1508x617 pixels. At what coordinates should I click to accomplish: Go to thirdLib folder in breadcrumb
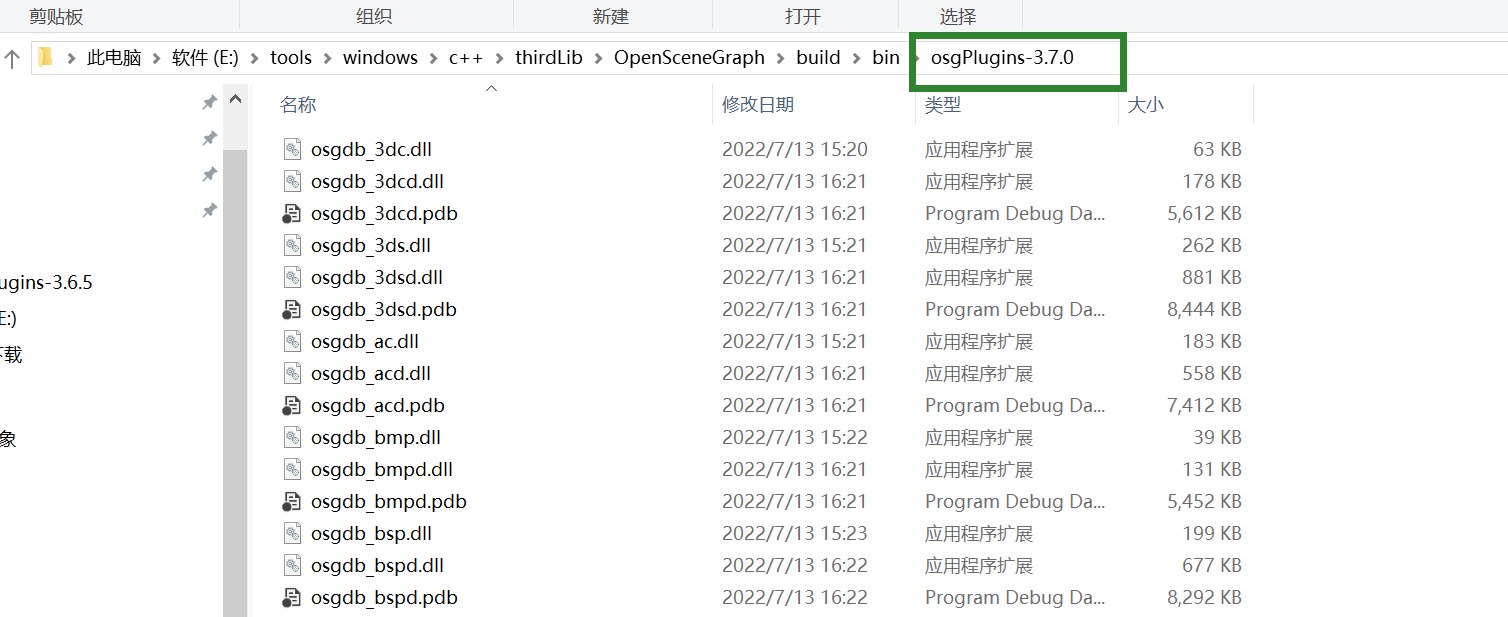click(x=549, y=58)
